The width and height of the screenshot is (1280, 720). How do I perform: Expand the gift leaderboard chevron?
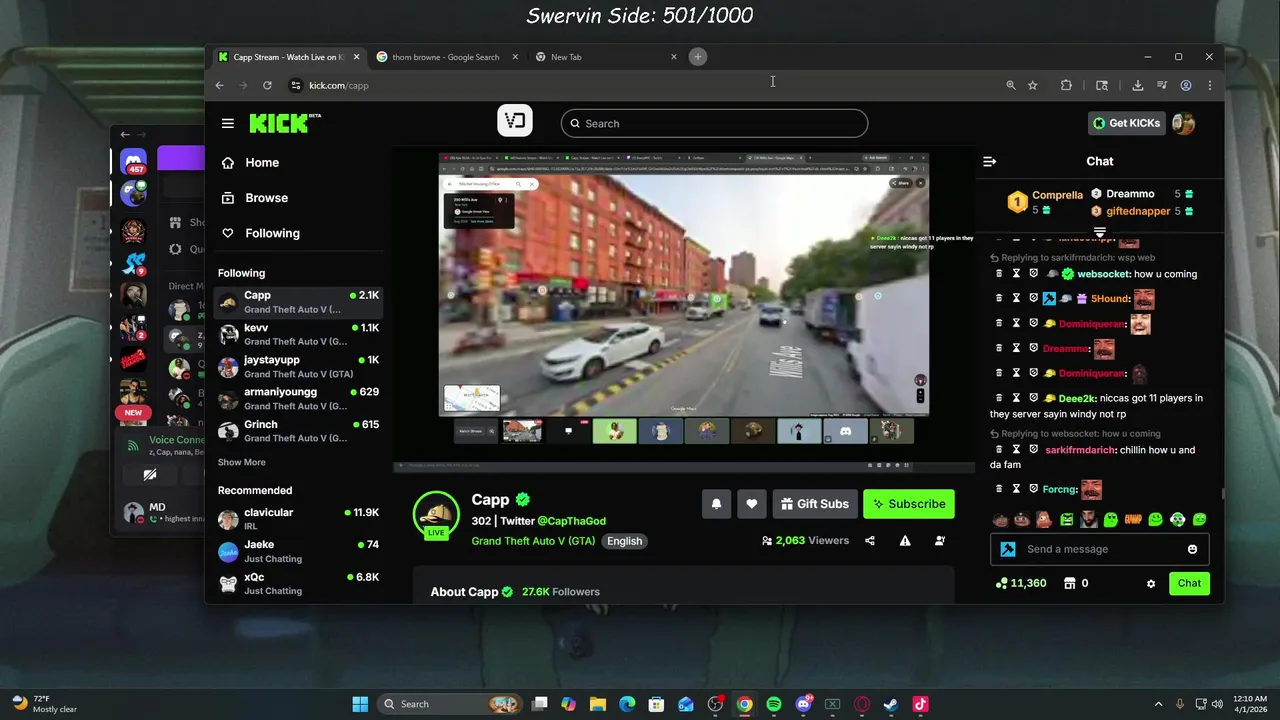click(1100, 233)
